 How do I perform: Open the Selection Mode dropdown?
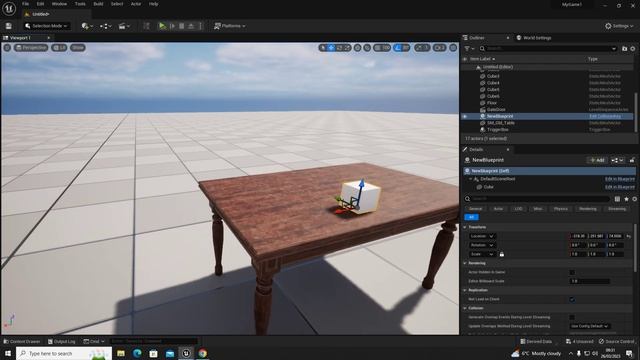point(46,26)
